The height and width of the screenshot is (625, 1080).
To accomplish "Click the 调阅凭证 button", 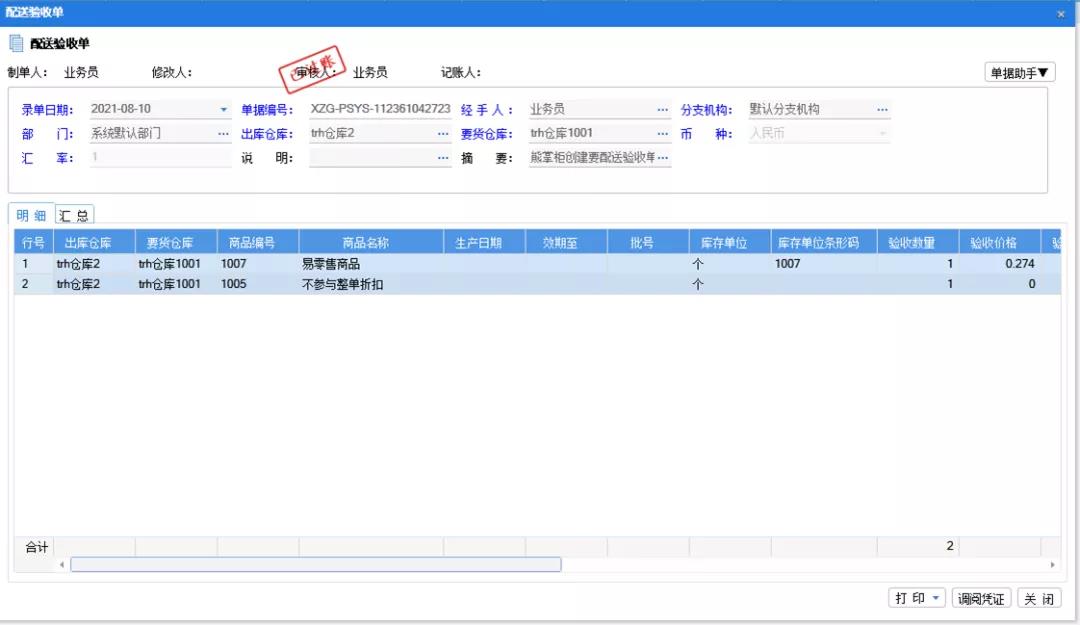I will coord(981,598).
